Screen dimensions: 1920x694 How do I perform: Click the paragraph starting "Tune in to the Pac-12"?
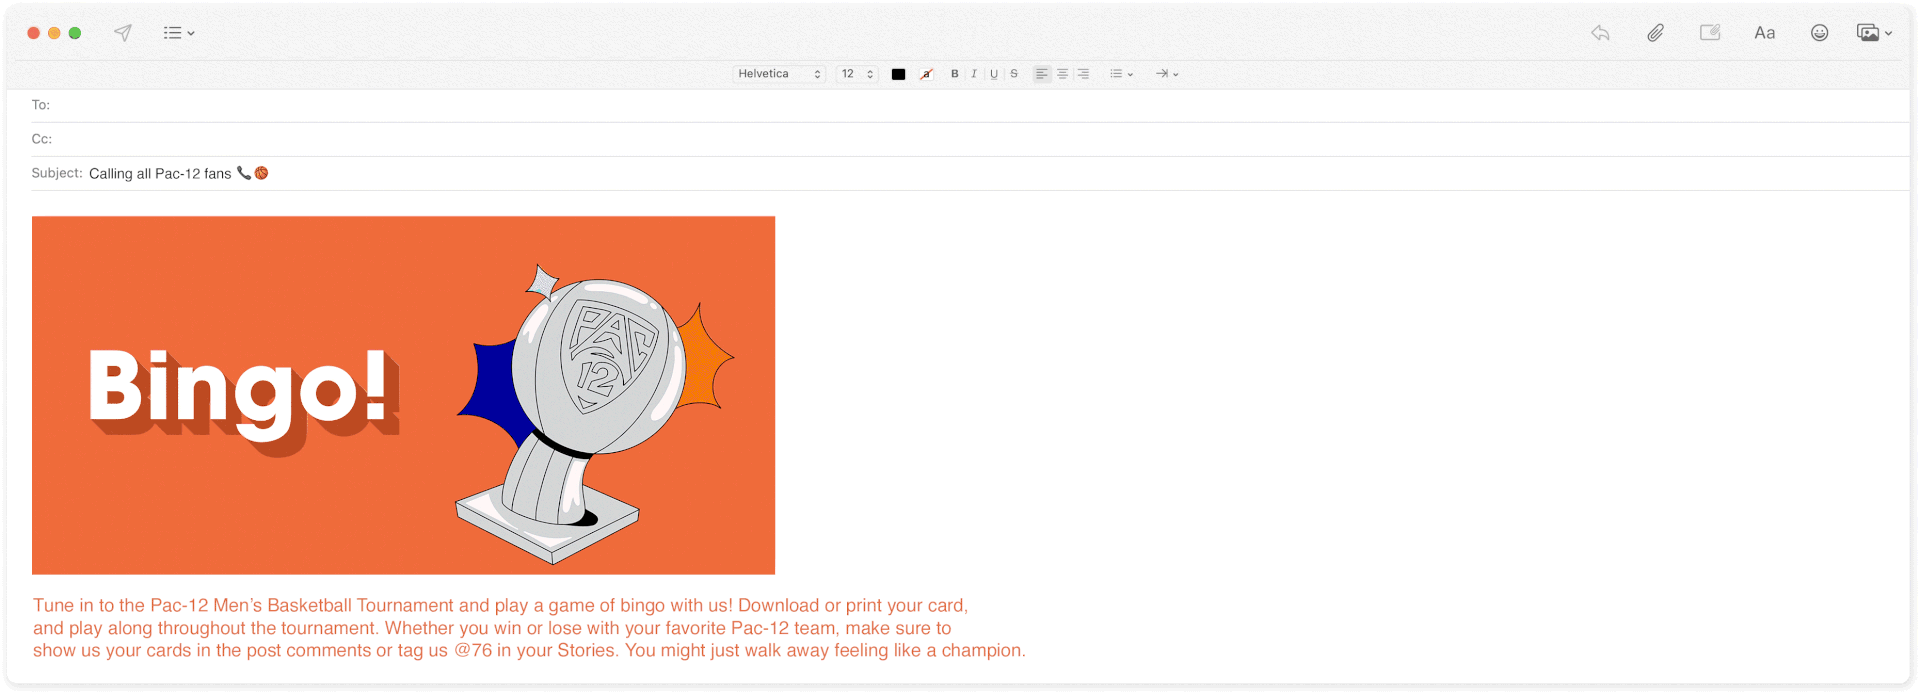[x=529, y=628]
